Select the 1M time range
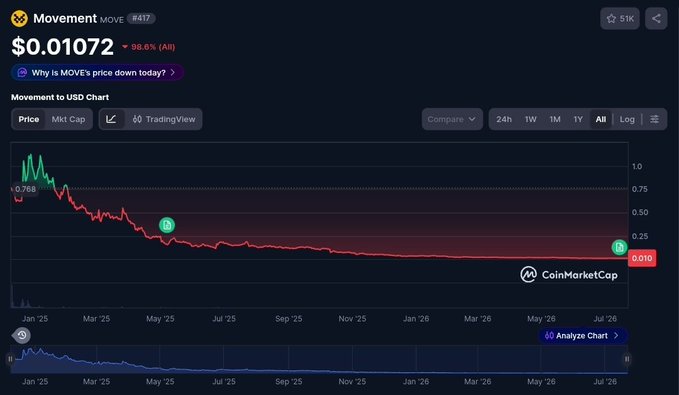Screen dimensions: 679x395 click(555, 119)
